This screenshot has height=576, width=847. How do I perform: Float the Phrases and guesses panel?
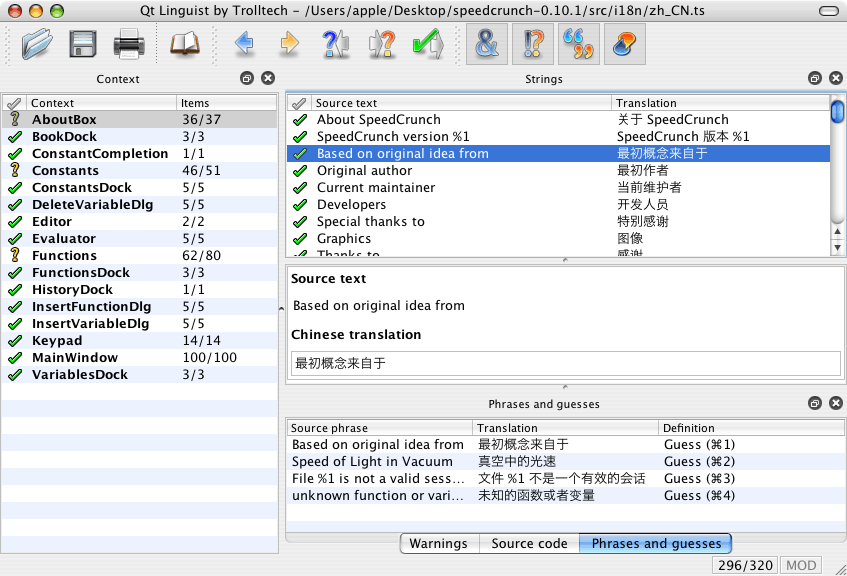point(815,403)
